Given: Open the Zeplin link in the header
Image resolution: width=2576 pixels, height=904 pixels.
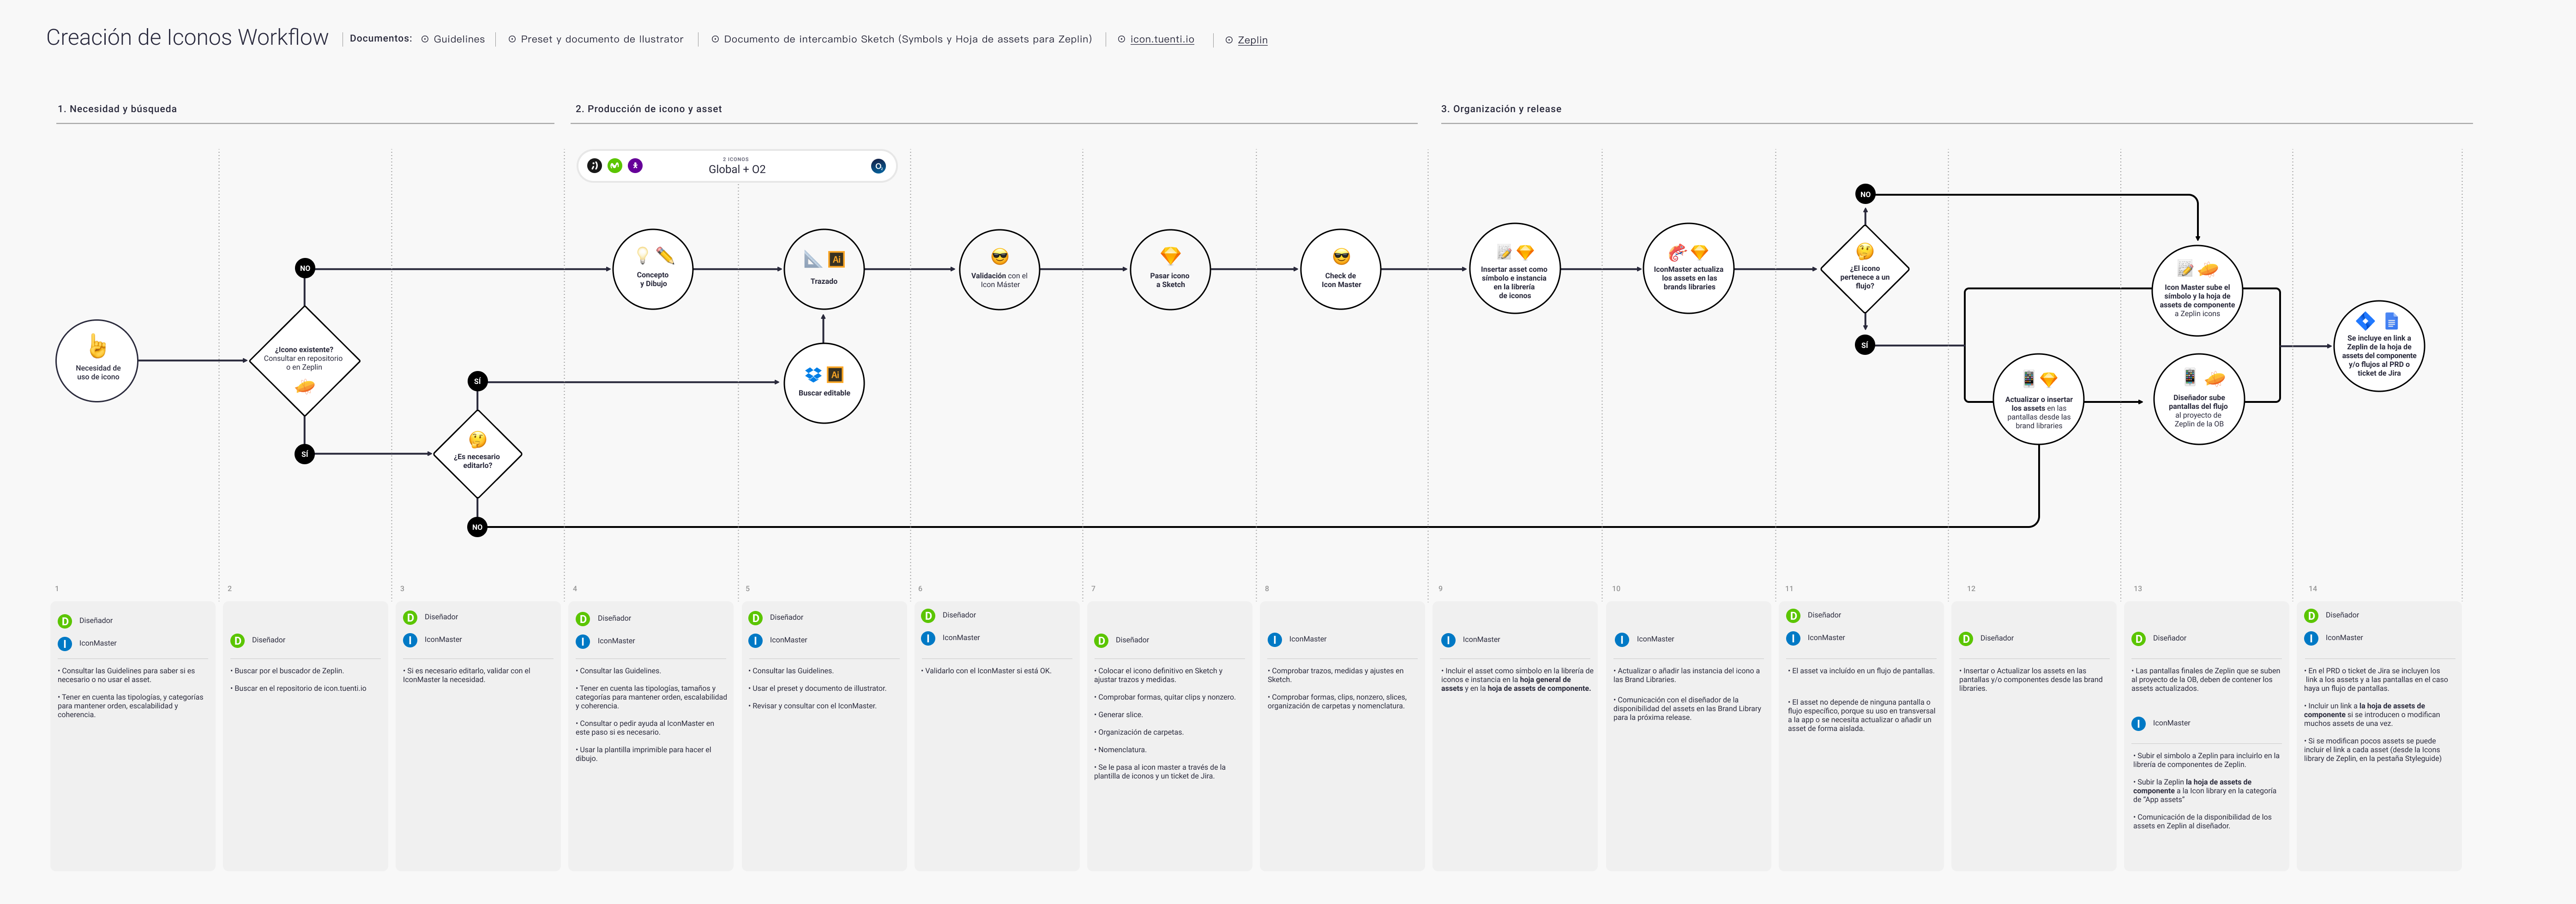Looking at the screenshot, I should 1252,40.
